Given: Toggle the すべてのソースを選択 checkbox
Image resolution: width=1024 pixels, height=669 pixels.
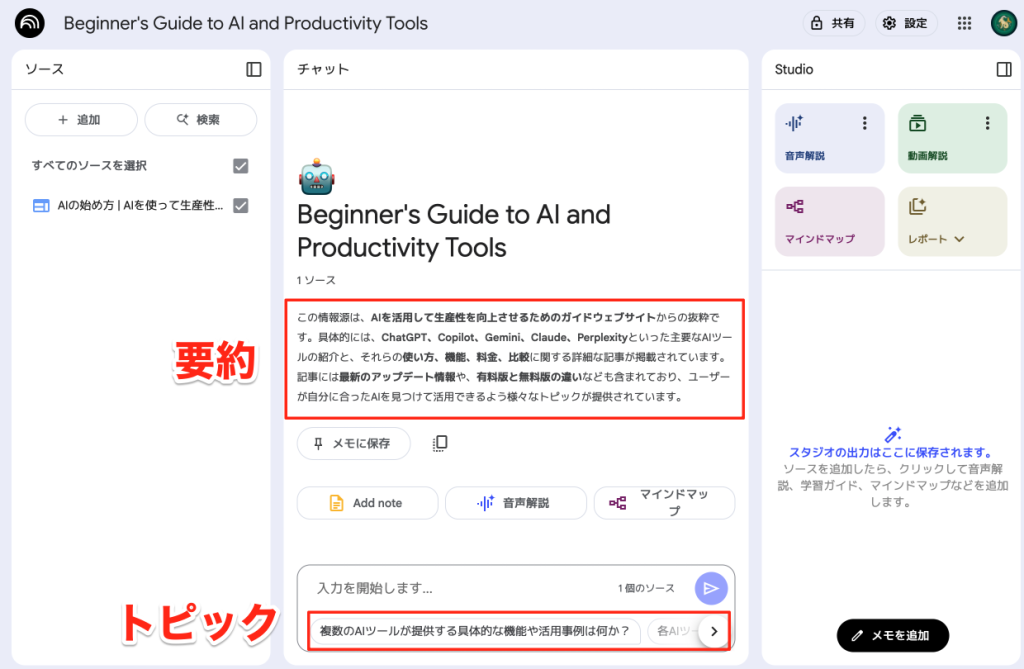Looking at the screenshot, I should point(240,166).
